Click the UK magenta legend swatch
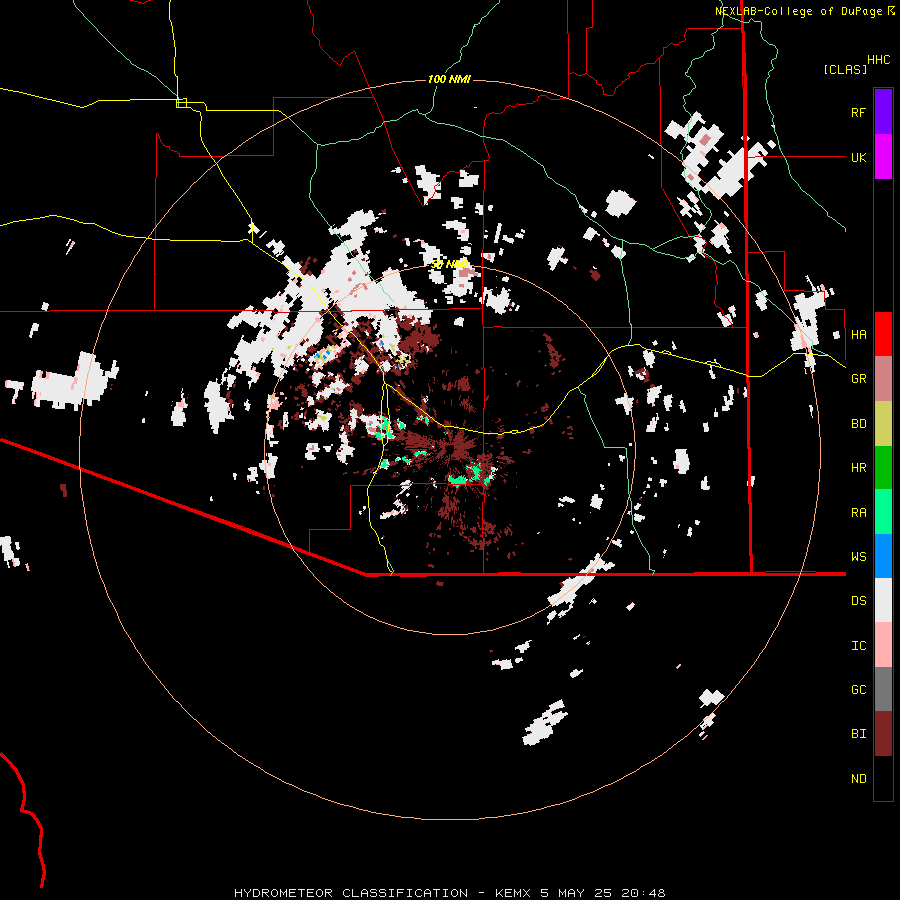Viewport: 900px width, 900px height. (x=883, y=157)
